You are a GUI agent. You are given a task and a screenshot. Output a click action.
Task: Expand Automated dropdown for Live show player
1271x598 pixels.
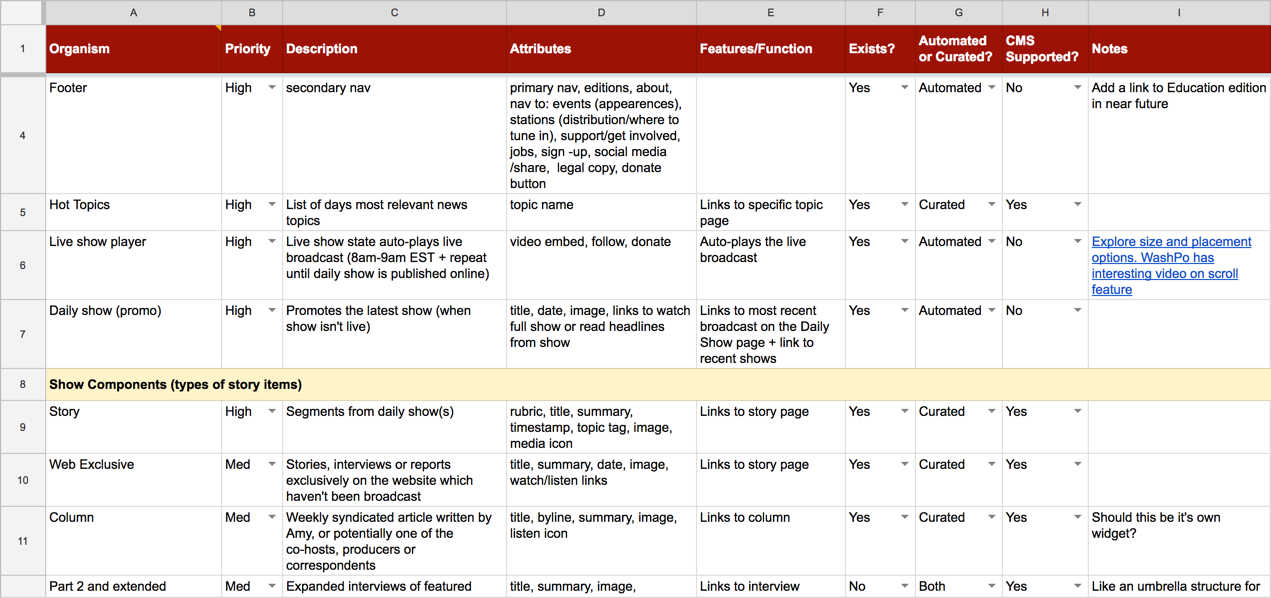pos(991,242)
